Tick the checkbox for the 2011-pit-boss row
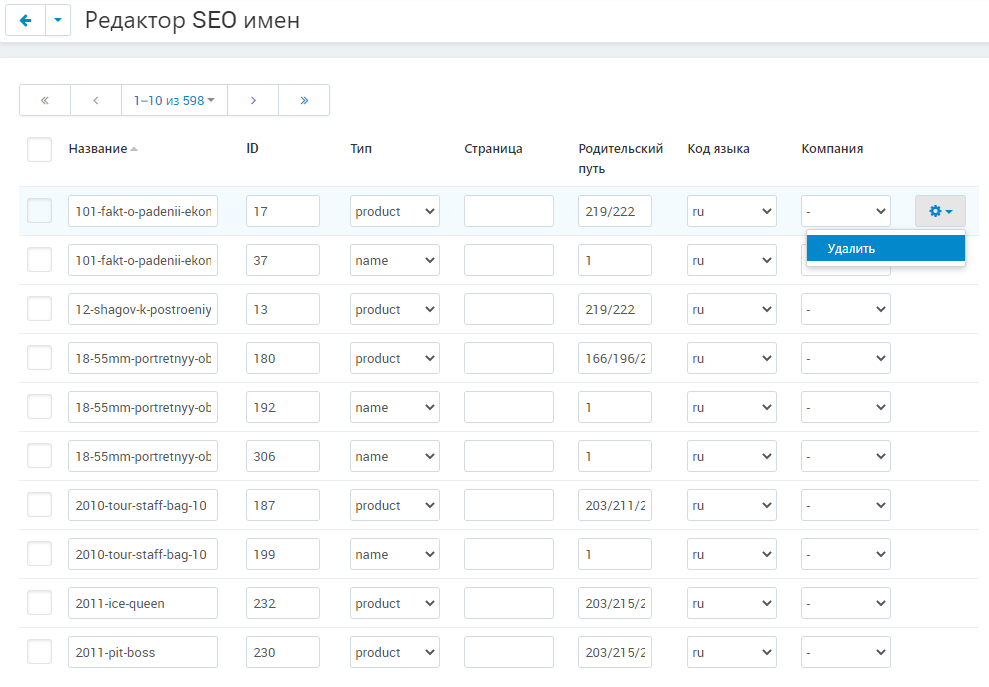This screenshot has width=989, height=687. click(x=40, y=652)
